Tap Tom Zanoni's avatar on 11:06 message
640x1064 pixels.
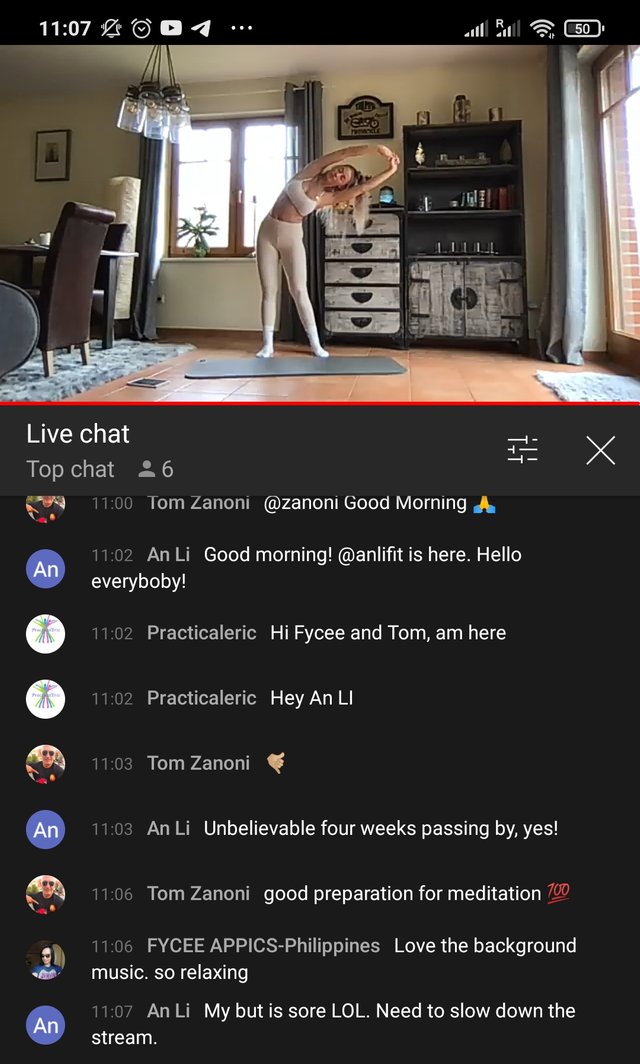click(x=45, y=894)
